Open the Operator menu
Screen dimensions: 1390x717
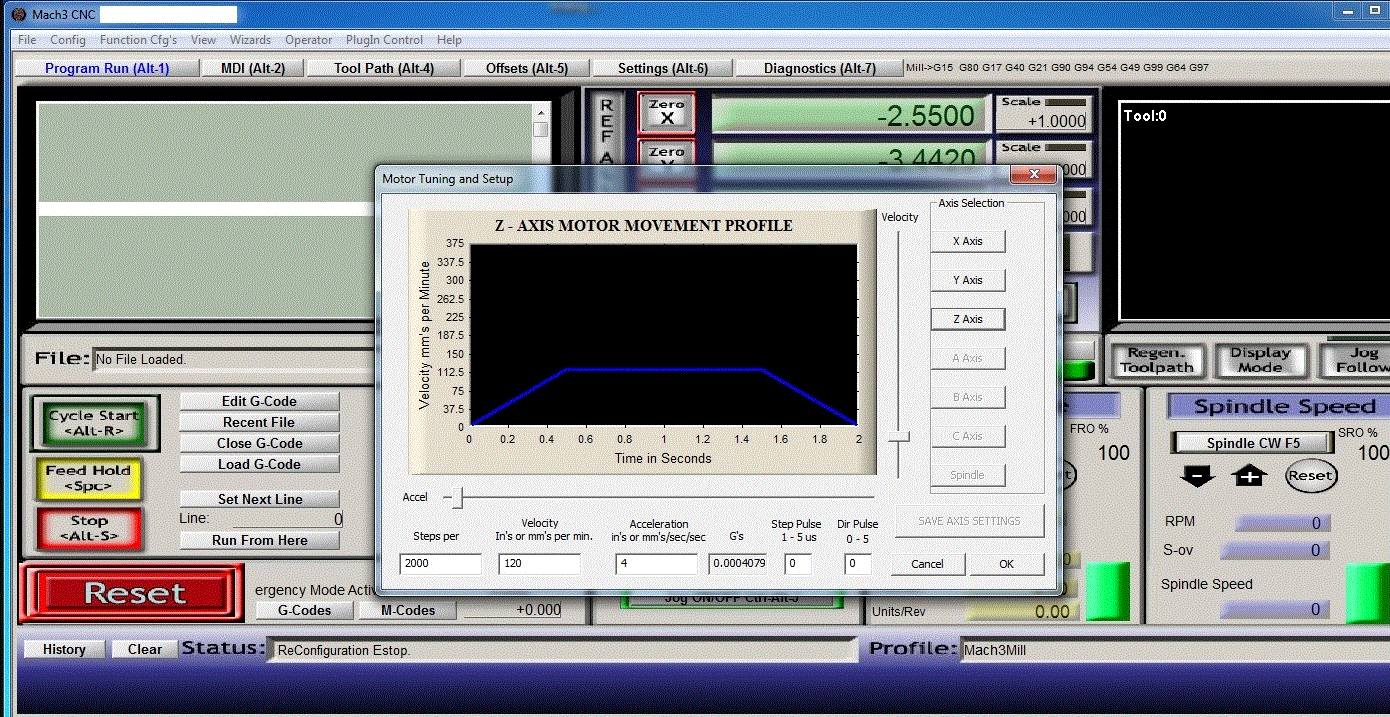(308, 40)
